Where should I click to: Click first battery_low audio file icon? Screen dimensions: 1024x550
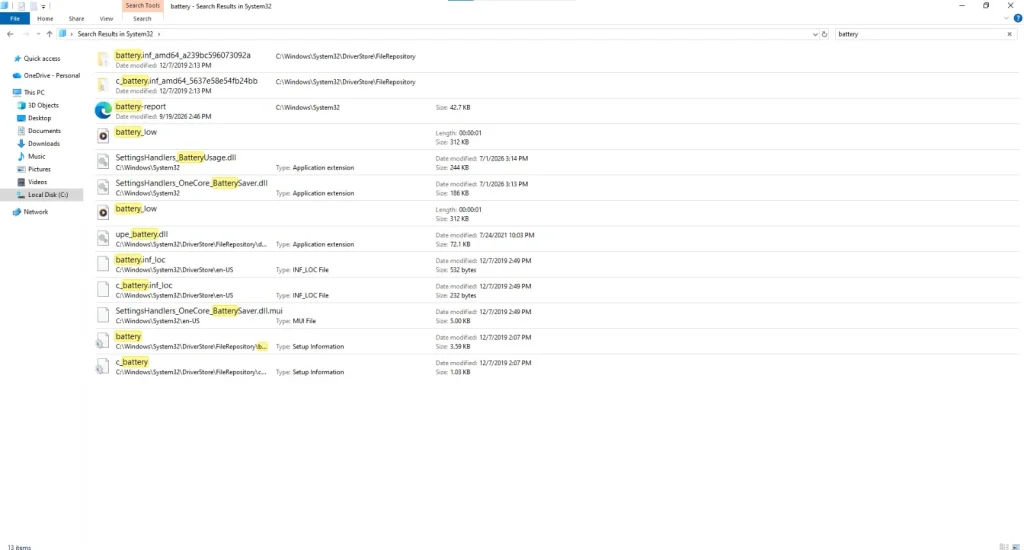coord(103,136)
